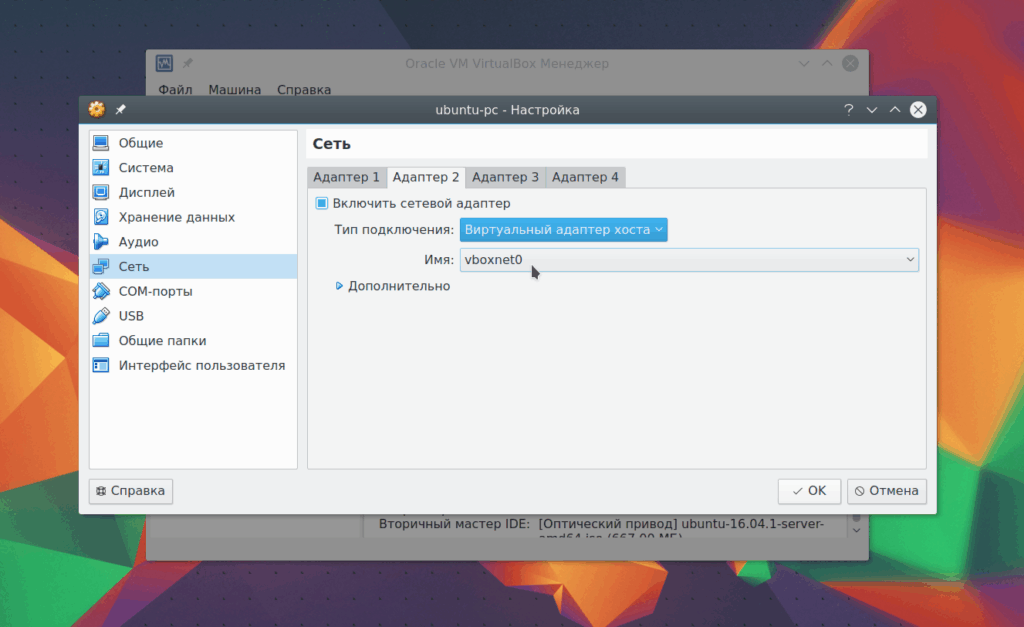Click the Отмена button
Viewport: 1024px width, 627px height.
pos(887,491)
